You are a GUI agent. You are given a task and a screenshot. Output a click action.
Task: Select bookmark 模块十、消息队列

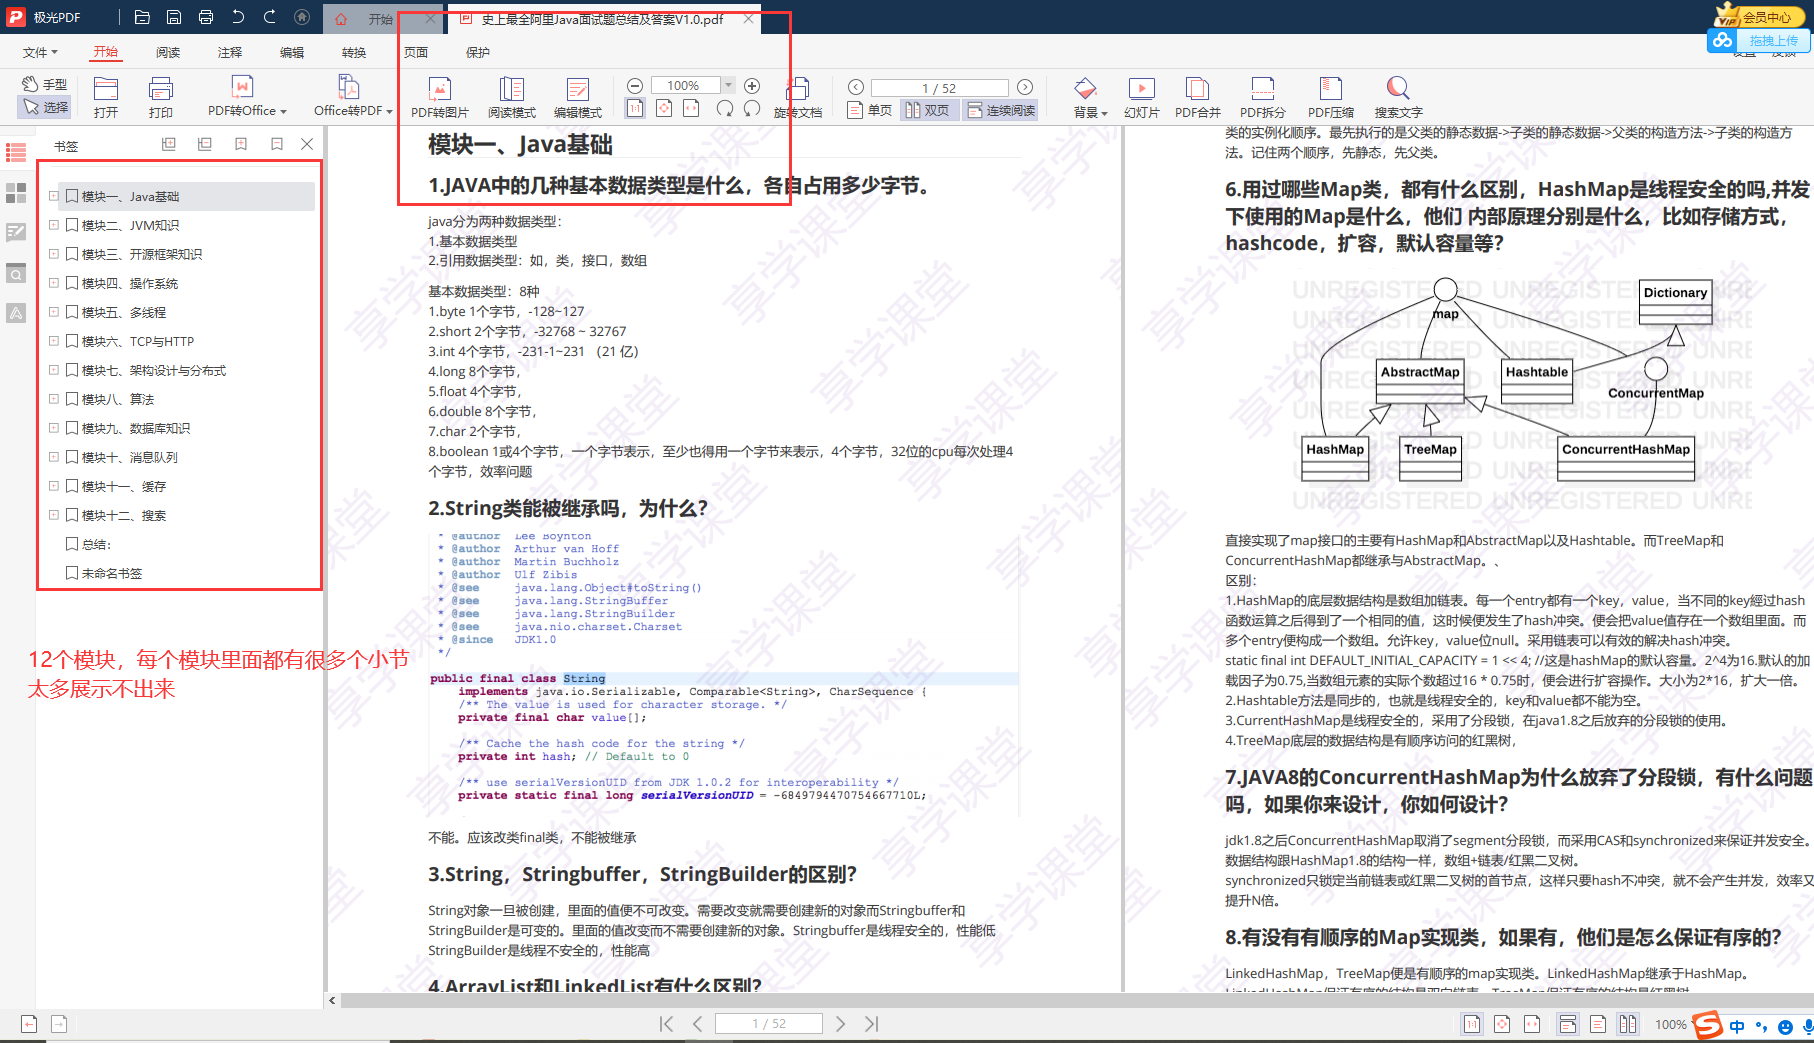[130, 457]
